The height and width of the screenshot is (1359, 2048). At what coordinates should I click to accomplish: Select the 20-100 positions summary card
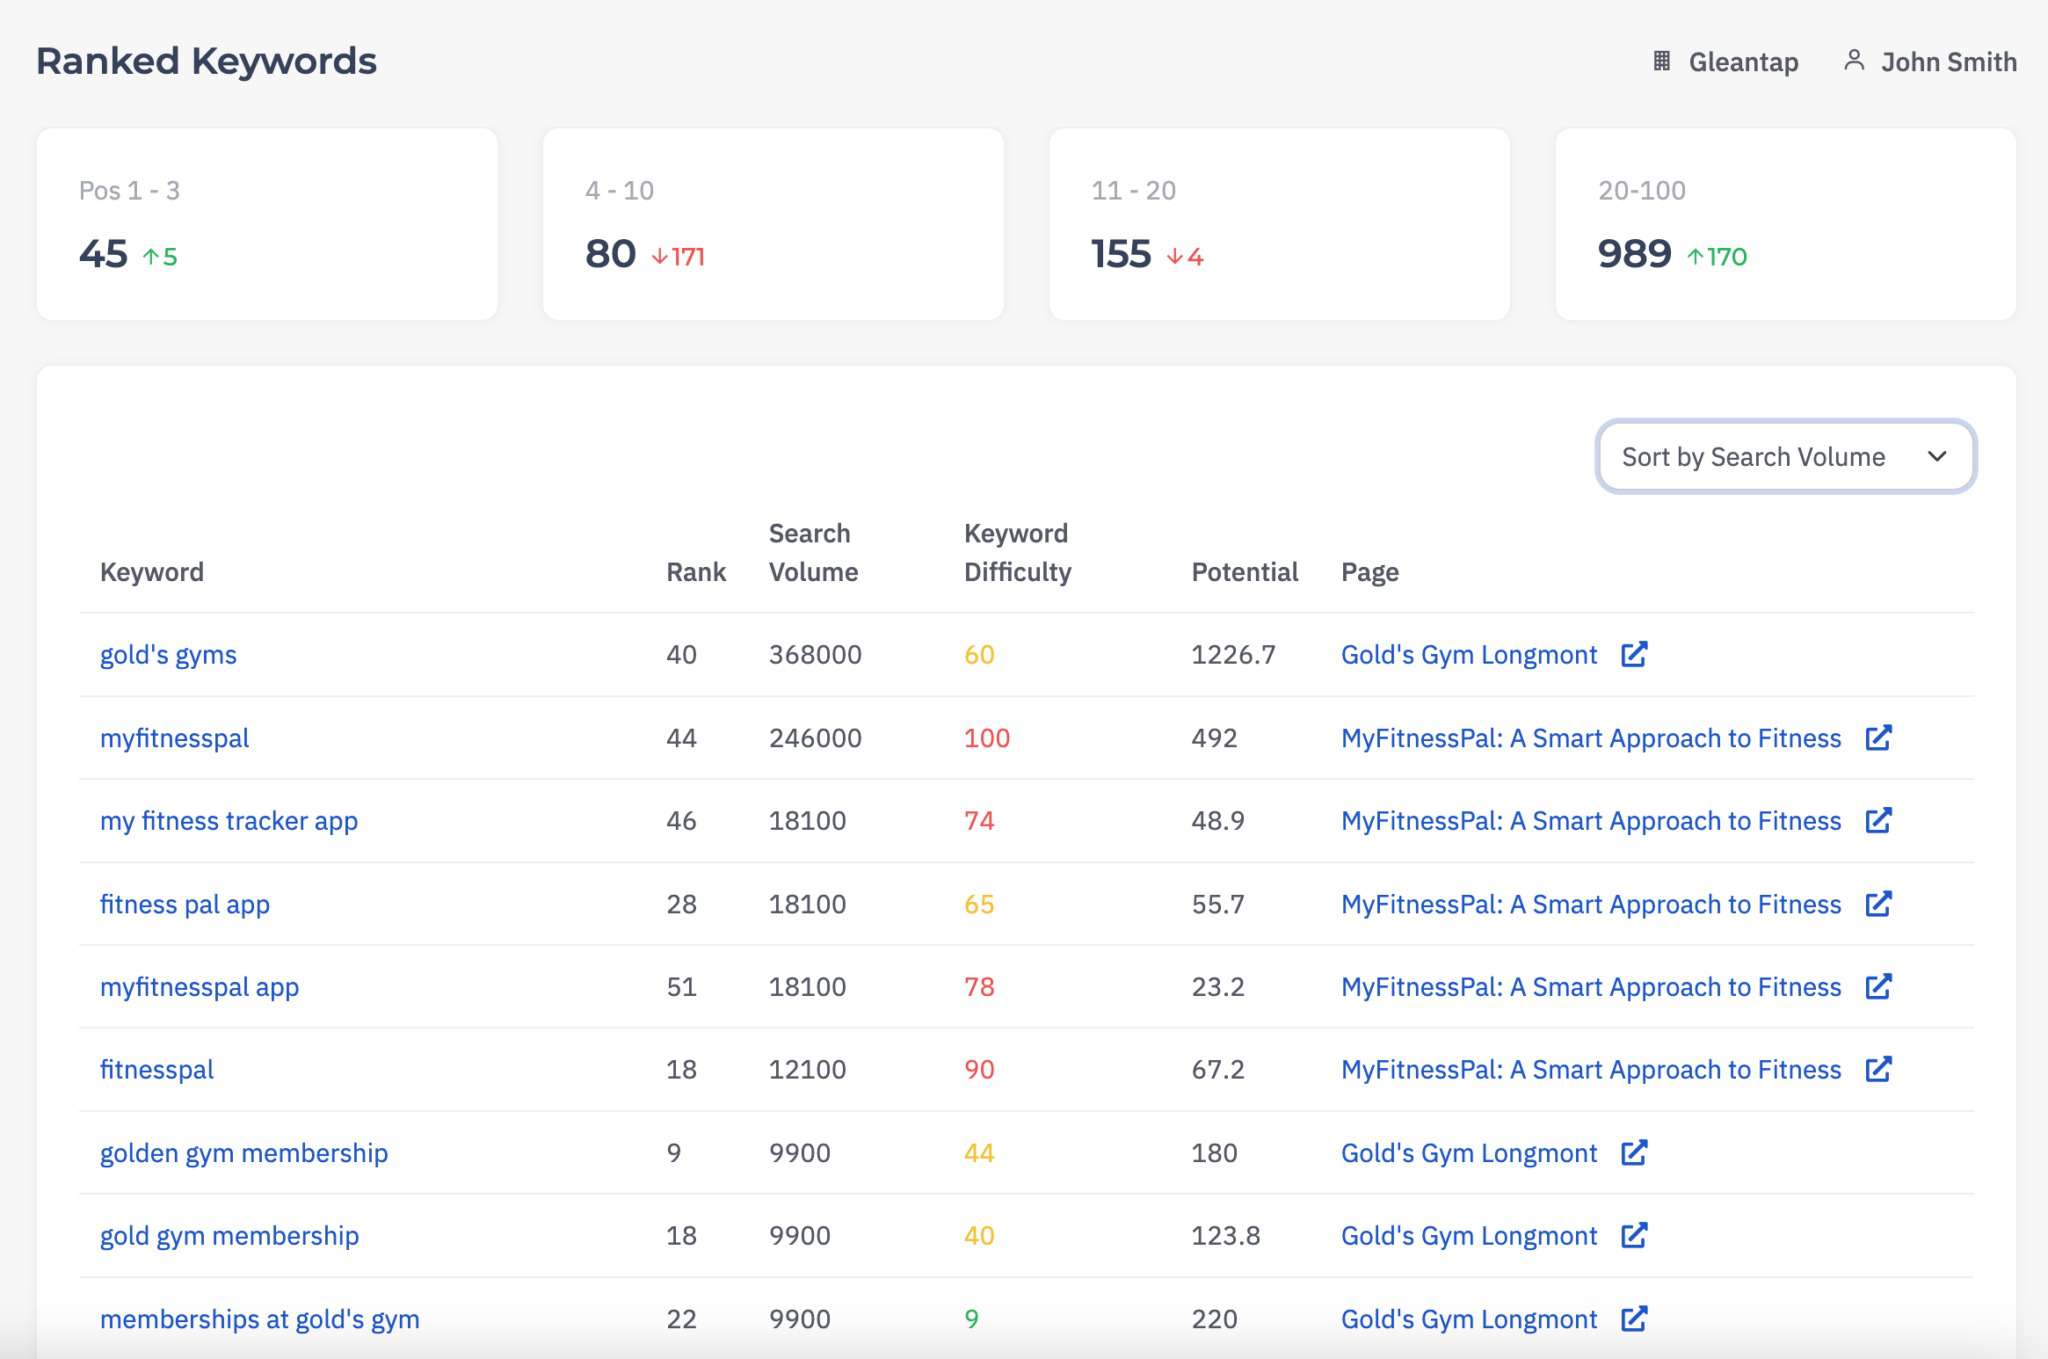pyautogui.click(x=1785, y=224)
